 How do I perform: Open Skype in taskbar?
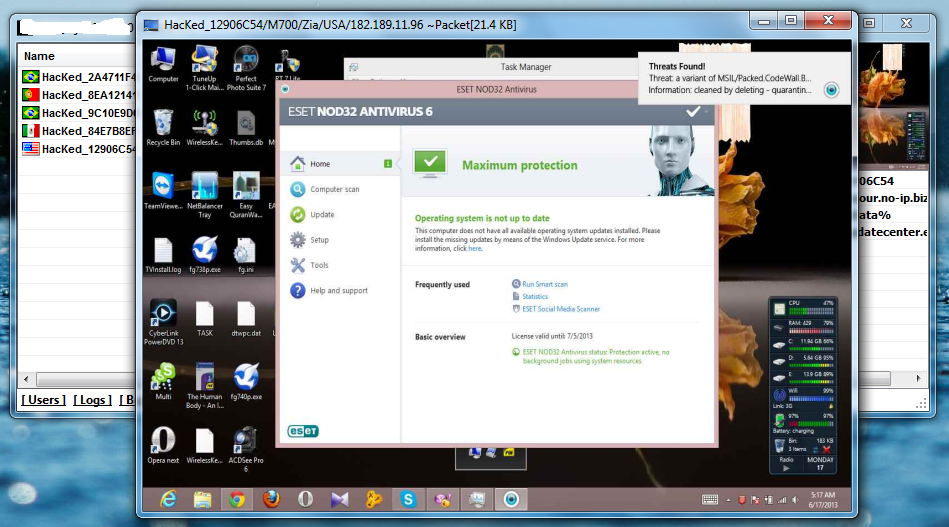pos(408,499)
